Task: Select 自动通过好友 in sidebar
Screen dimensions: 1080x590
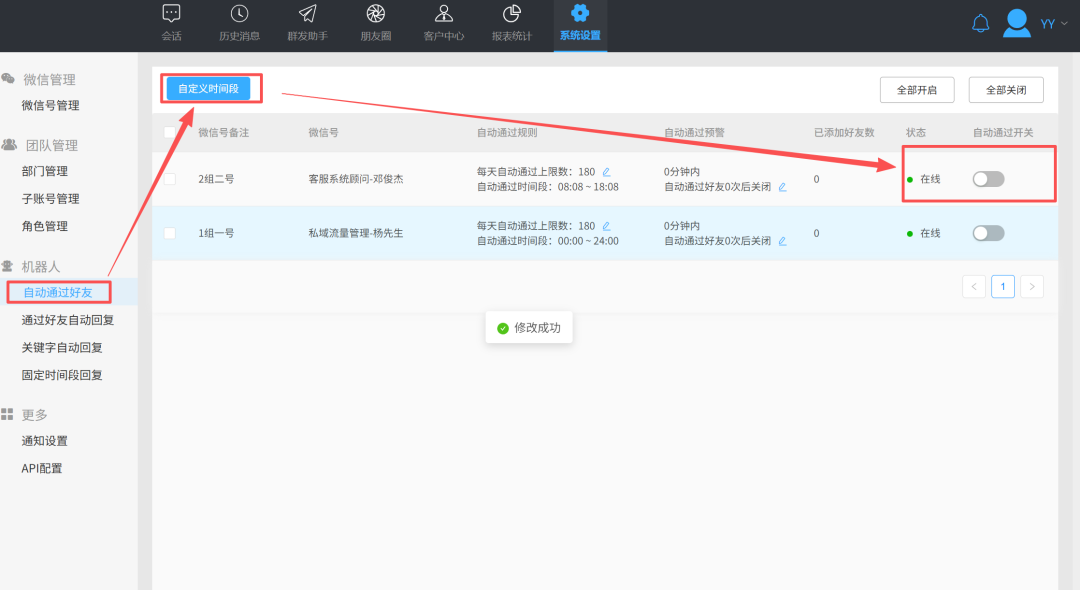Action: (58, 293)
